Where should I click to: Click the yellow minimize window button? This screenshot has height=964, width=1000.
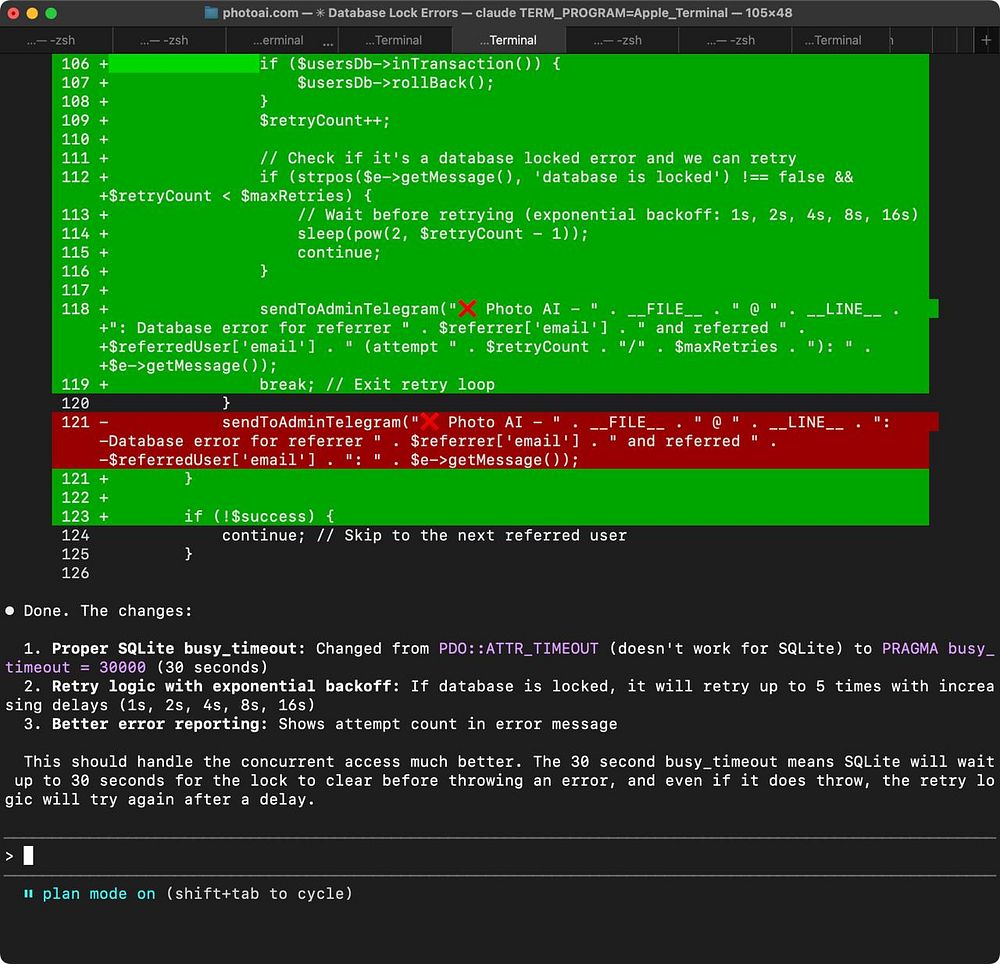click(32, 13)
